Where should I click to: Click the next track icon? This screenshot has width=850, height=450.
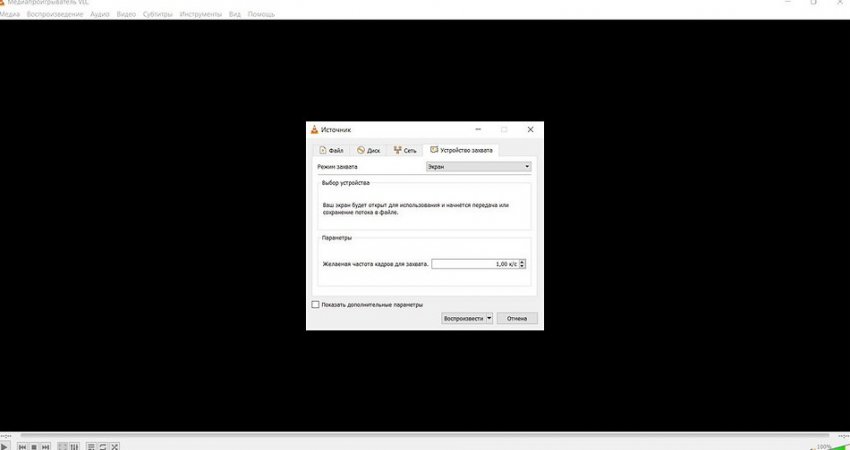coord(46,446)
